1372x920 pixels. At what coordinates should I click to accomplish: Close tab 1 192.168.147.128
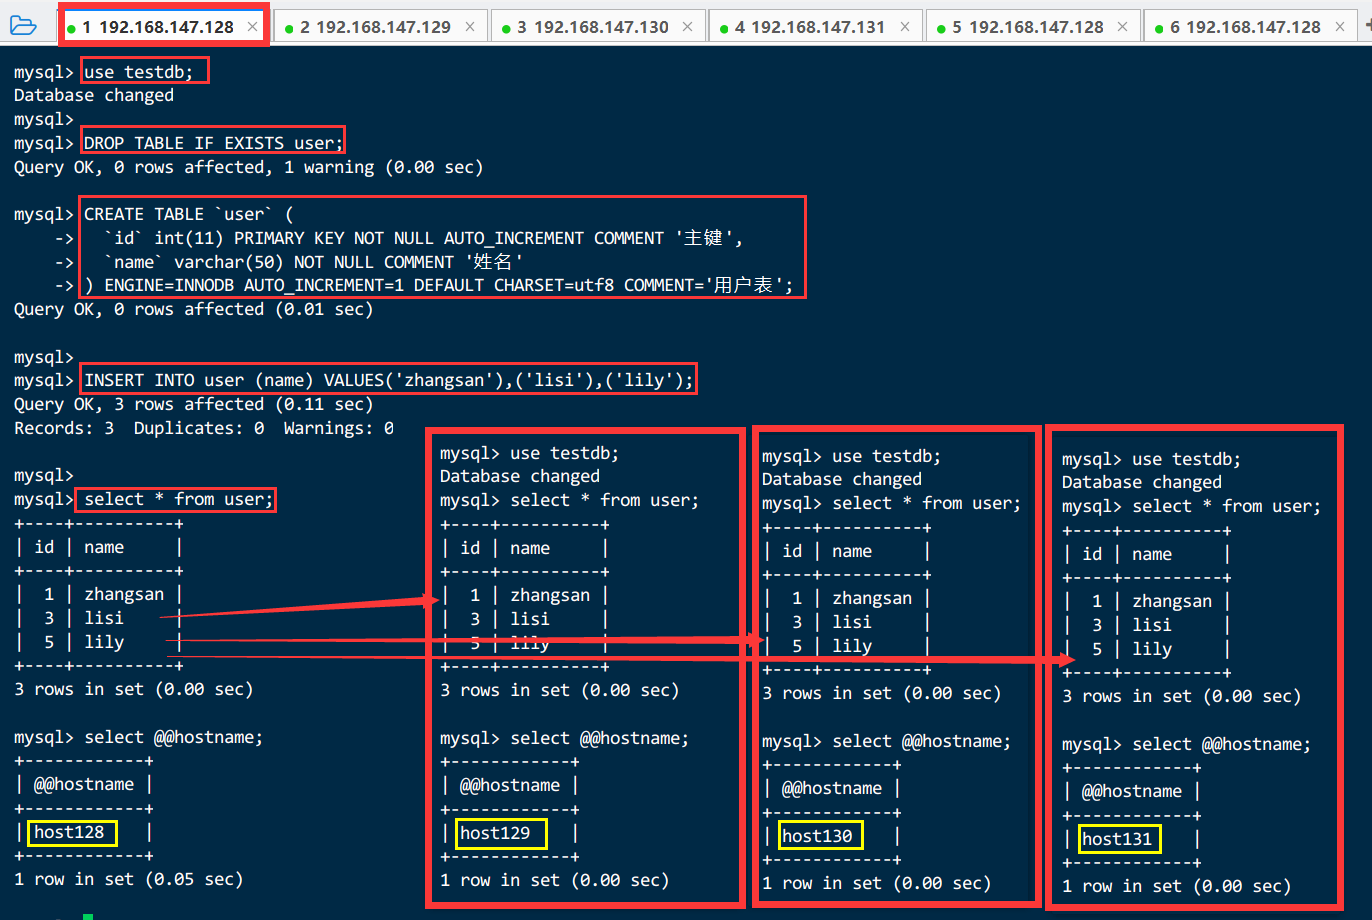[252, 27]
